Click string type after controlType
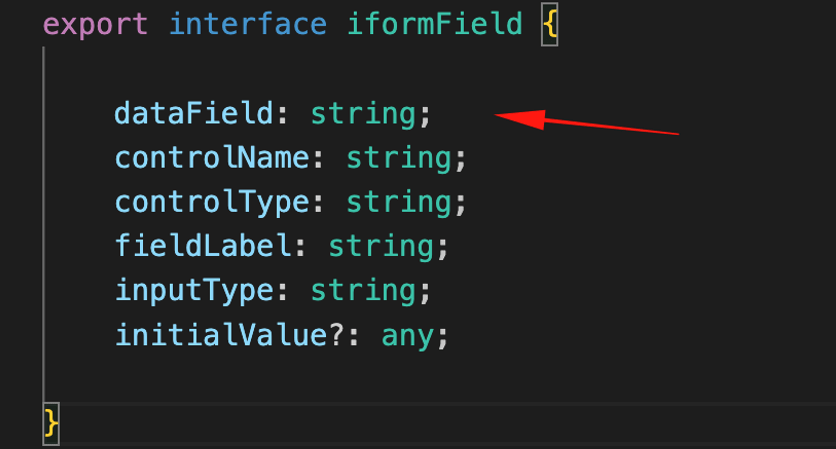Image resolution: width=836 pixels, height=449 pixels. 399,204
